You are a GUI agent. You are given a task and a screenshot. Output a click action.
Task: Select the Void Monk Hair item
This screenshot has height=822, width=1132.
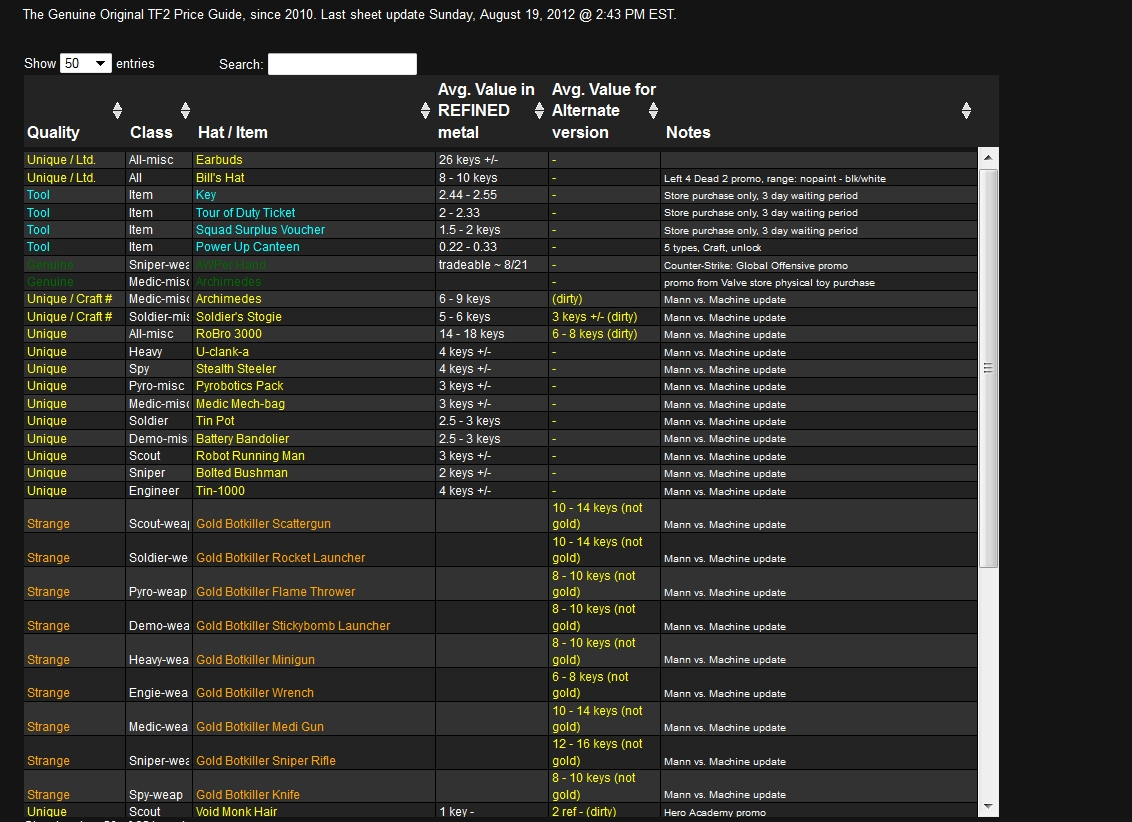click(x=238, y=811)
